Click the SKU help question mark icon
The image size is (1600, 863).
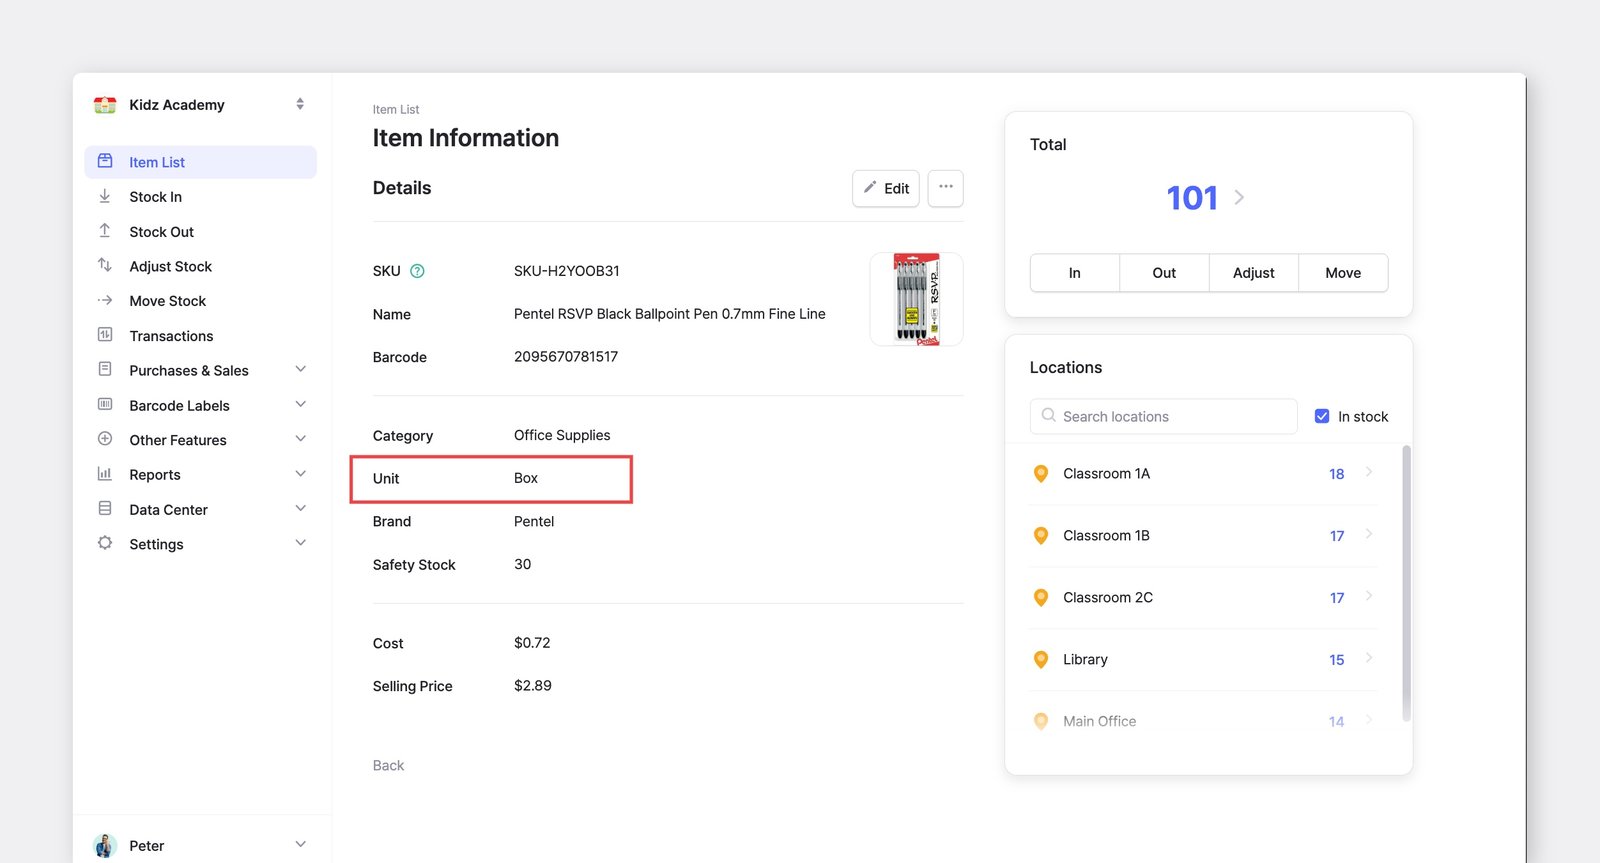click(x=418, y=271)
